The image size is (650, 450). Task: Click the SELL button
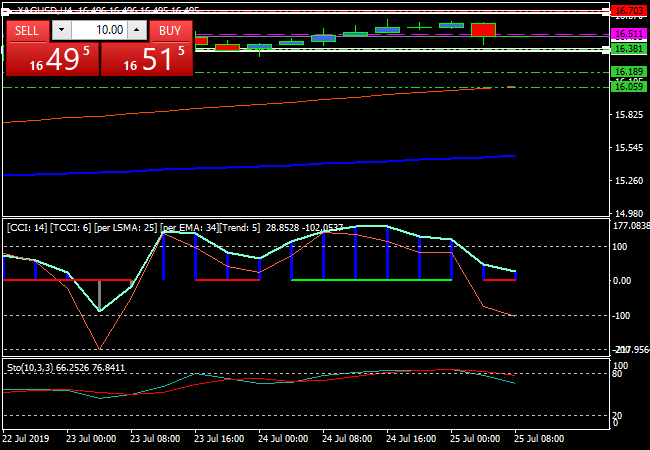point(27,30)
